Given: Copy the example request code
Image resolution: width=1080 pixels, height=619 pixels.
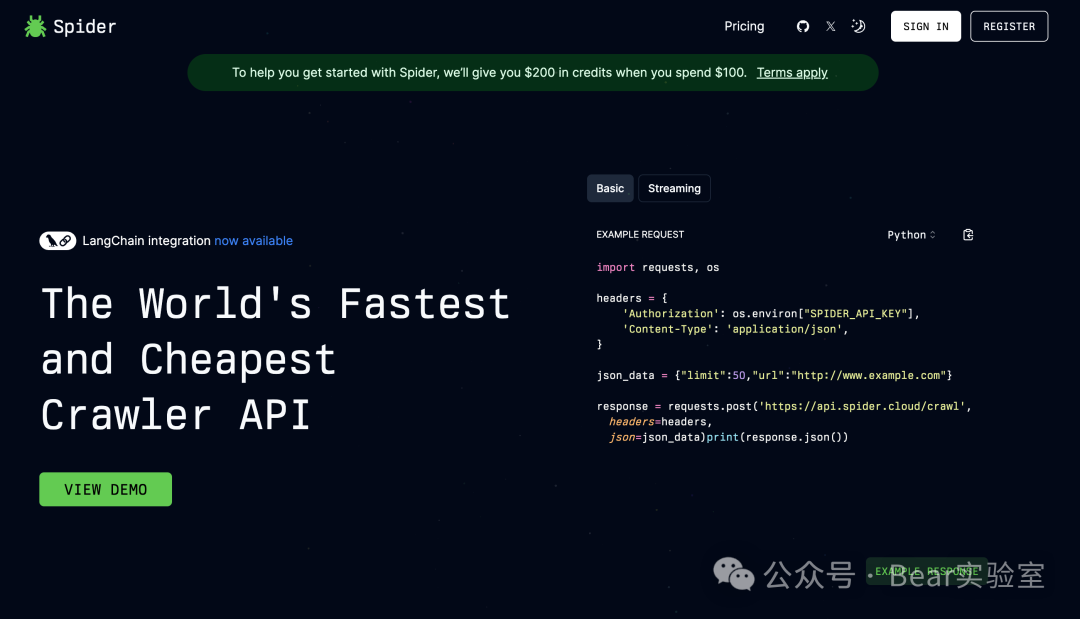Looking at the screenshot, I should 968,235.
